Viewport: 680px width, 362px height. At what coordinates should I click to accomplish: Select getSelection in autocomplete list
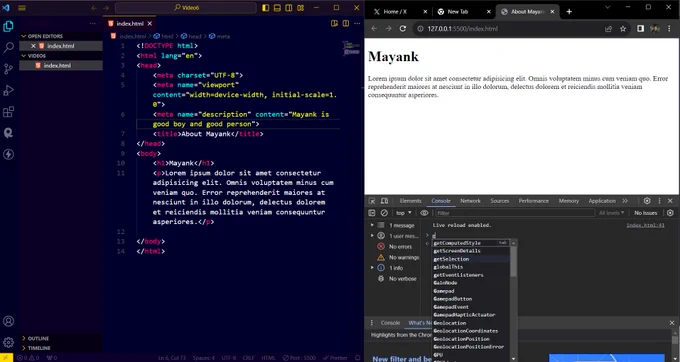[451, 259]
